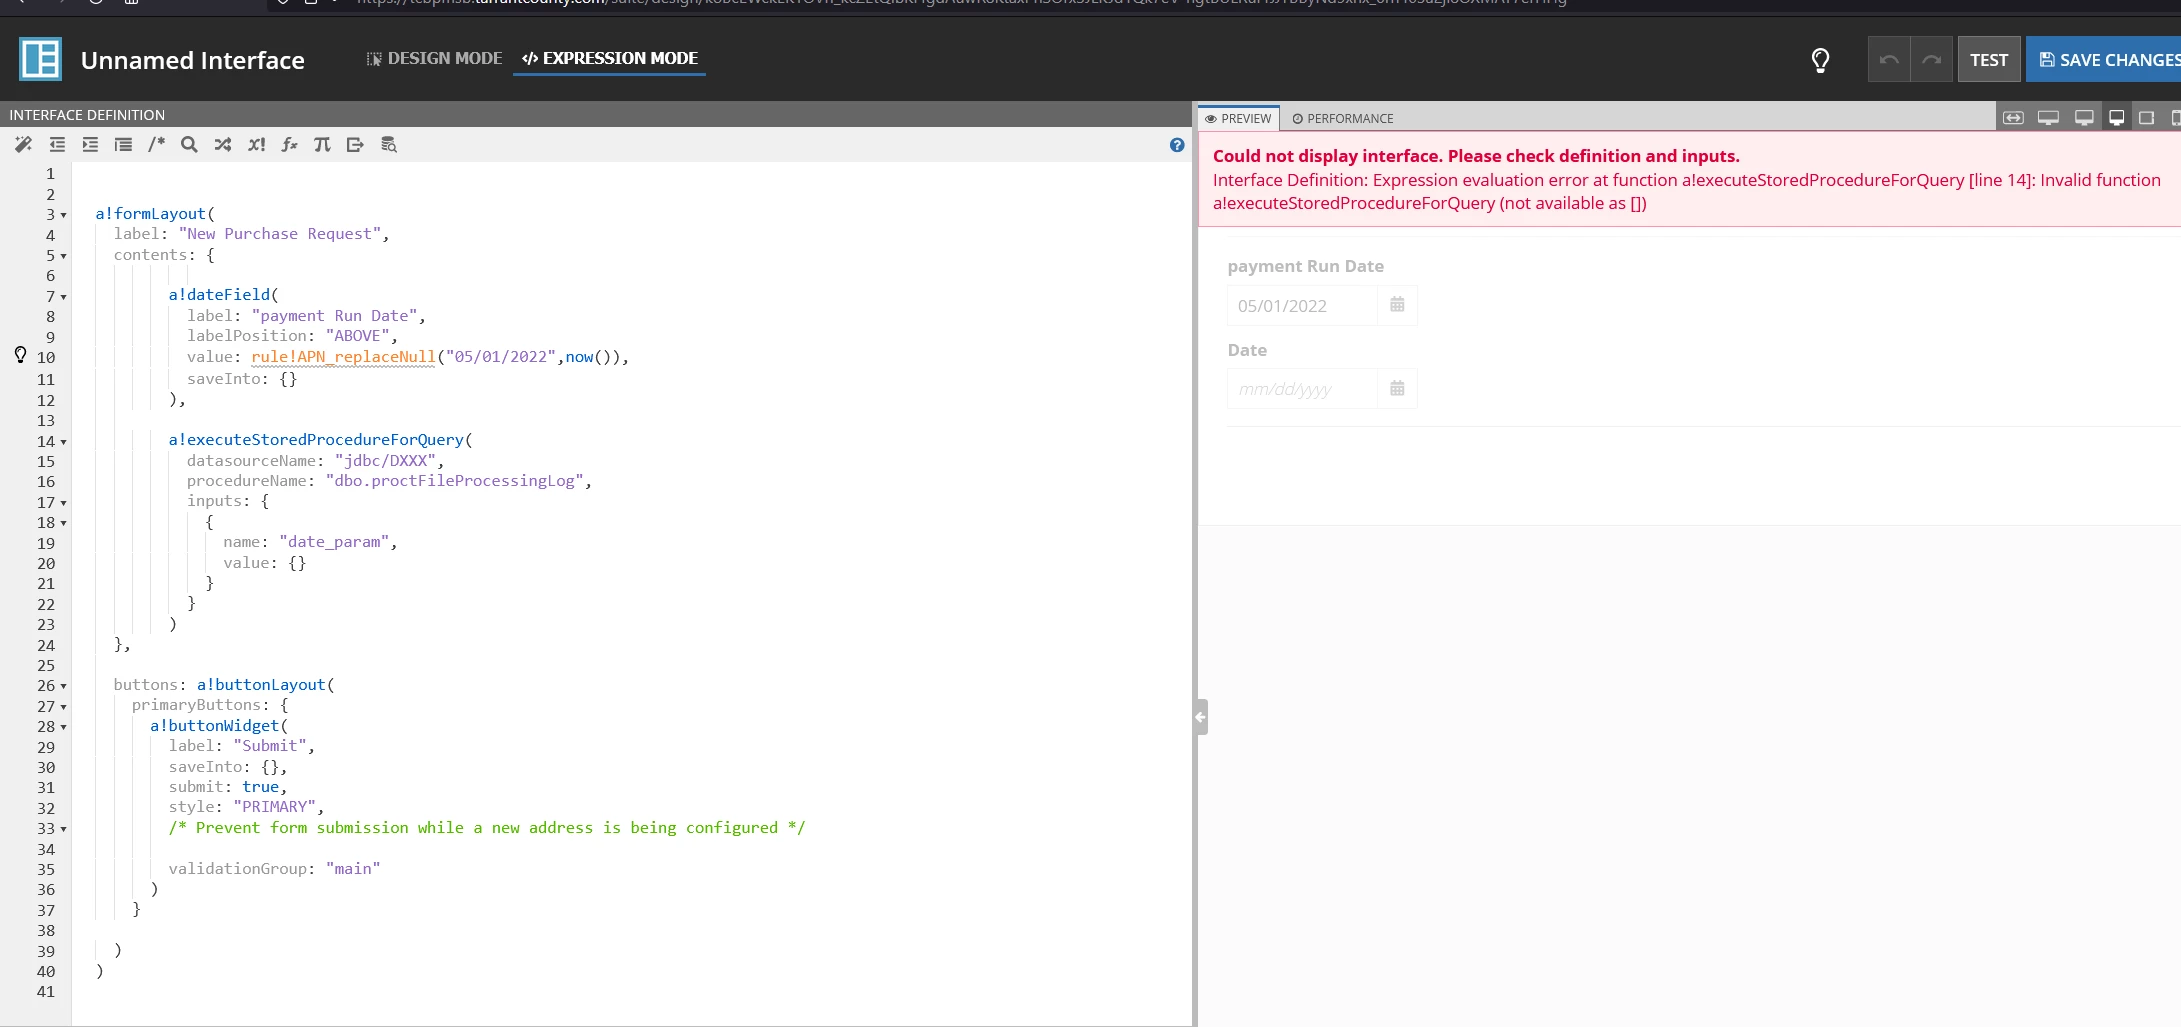The height and width of the screenshot is (1027, 2181).
Task: Click the Save Changes button
Action: tap(2105, 60)
